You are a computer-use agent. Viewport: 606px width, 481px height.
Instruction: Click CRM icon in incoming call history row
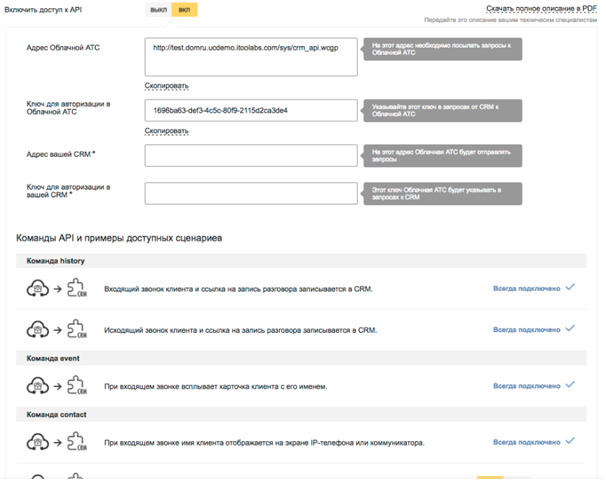(x=74, y=289)
